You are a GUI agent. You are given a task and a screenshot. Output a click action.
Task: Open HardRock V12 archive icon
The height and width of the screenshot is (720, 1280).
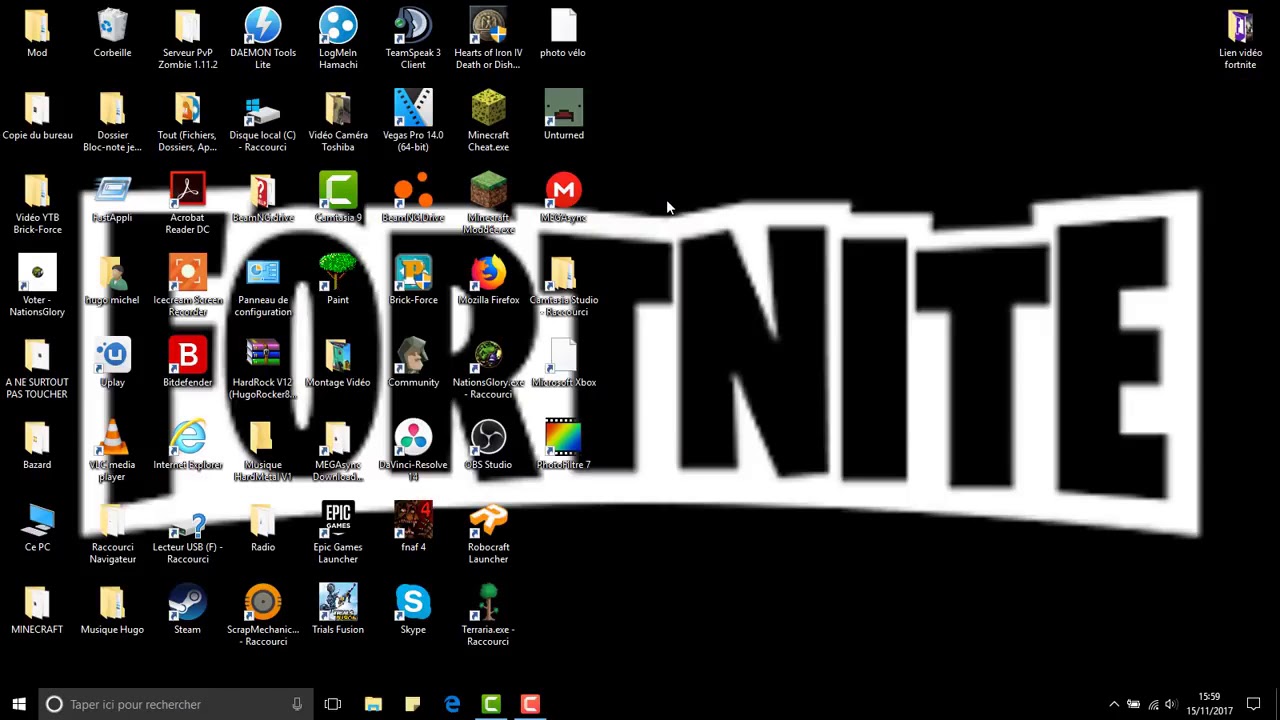click(x=262, y=368)
